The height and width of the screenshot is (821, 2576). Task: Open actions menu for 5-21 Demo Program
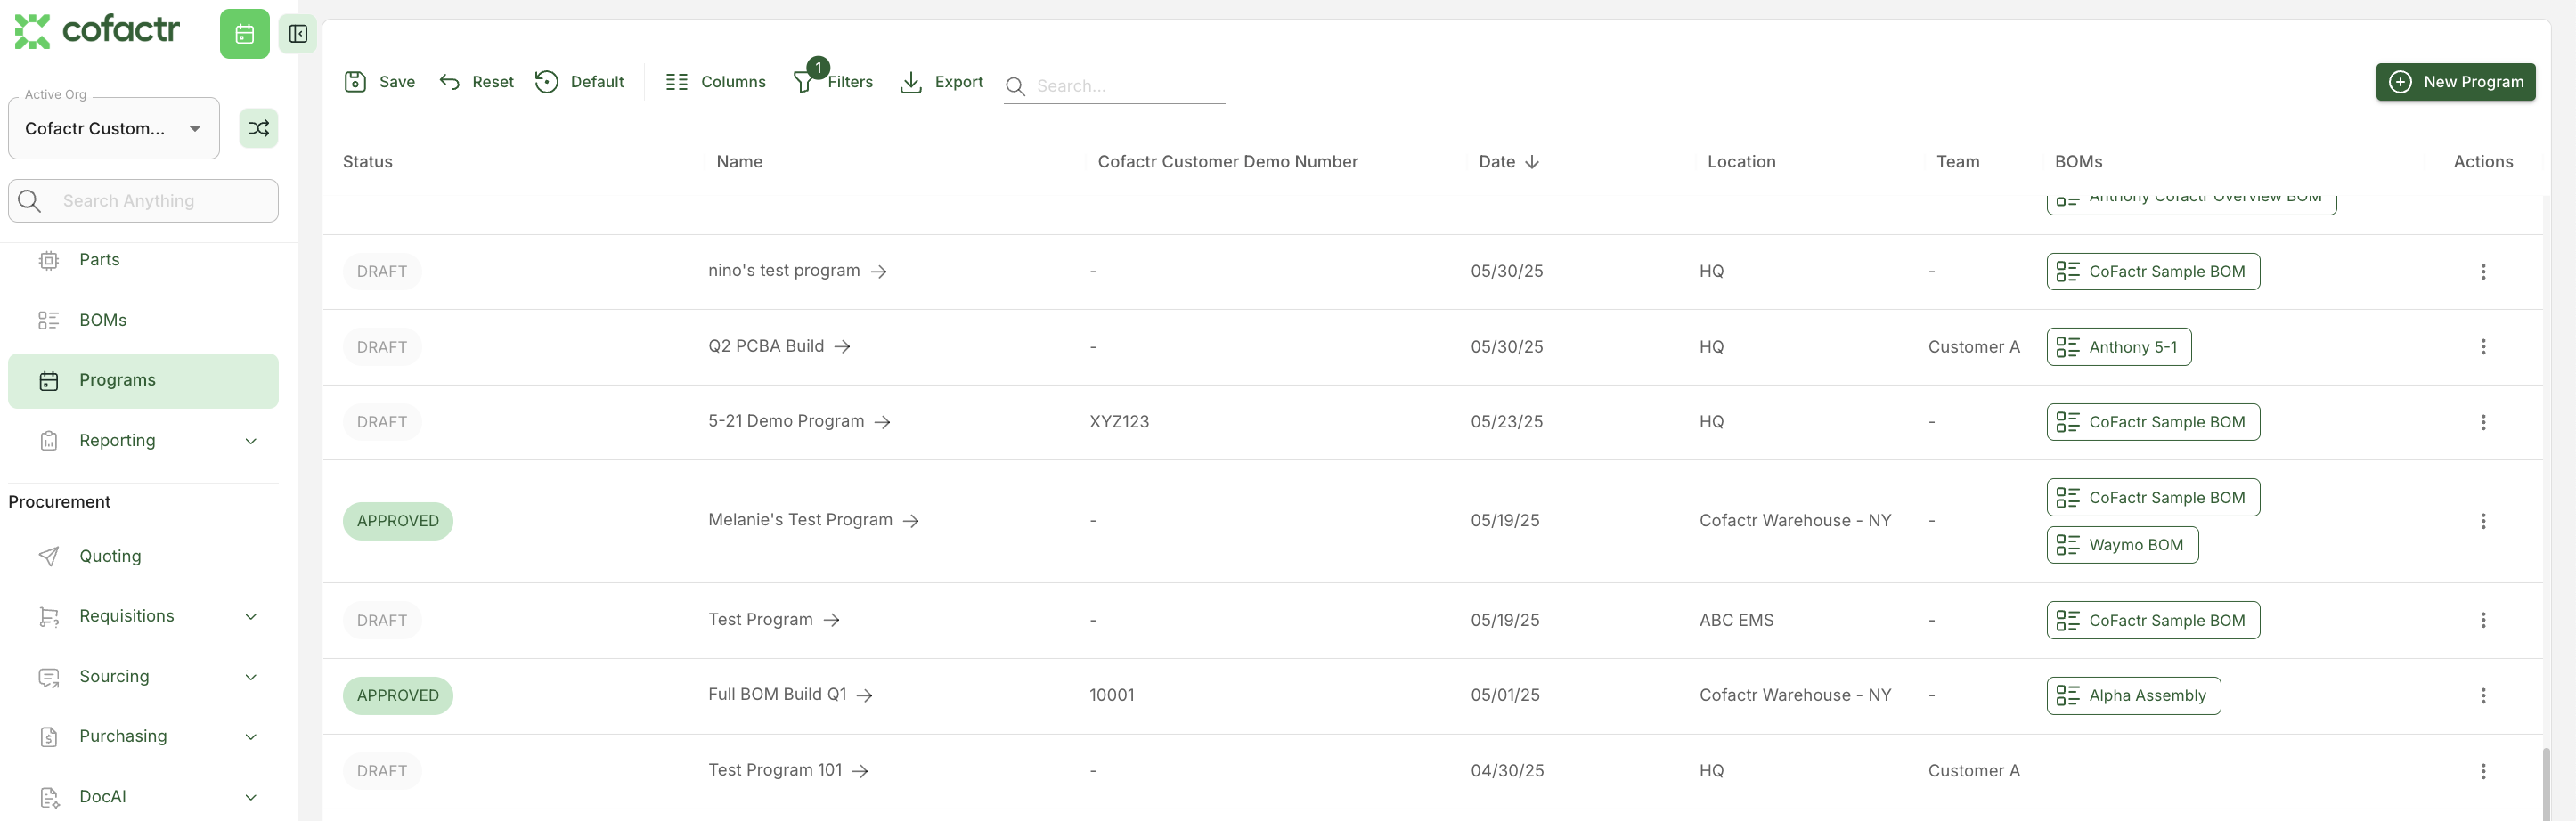[2482, 422]
